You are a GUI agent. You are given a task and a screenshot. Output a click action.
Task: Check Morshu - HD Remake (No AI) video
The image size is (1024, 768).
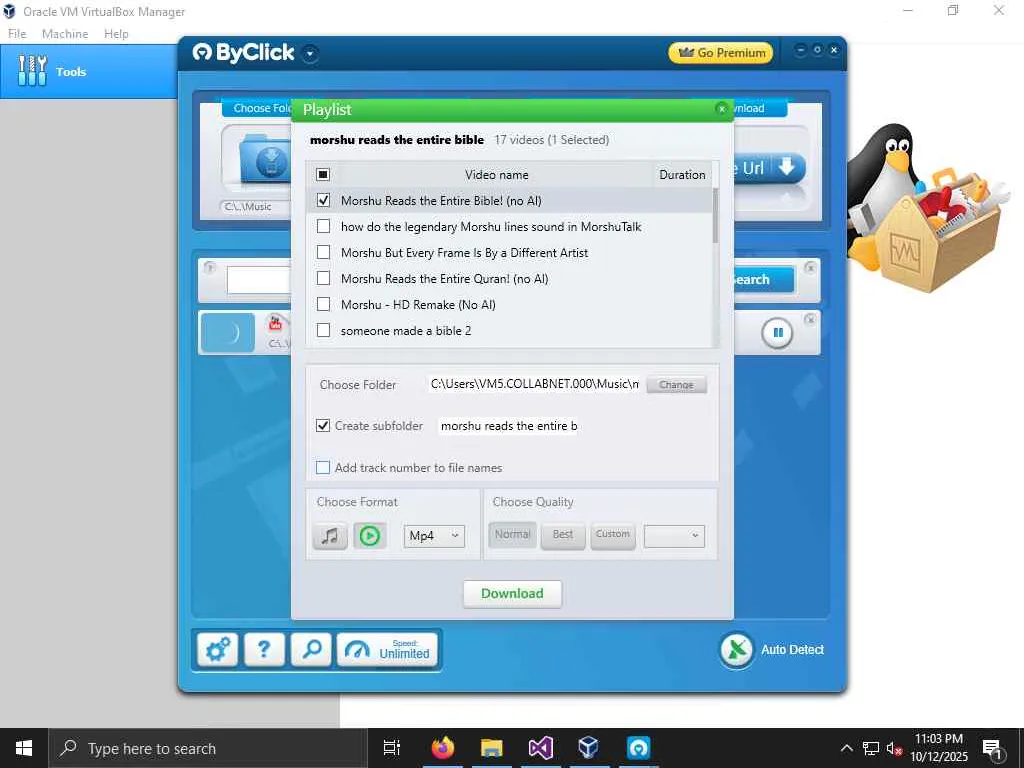click(x=323, y=304)
